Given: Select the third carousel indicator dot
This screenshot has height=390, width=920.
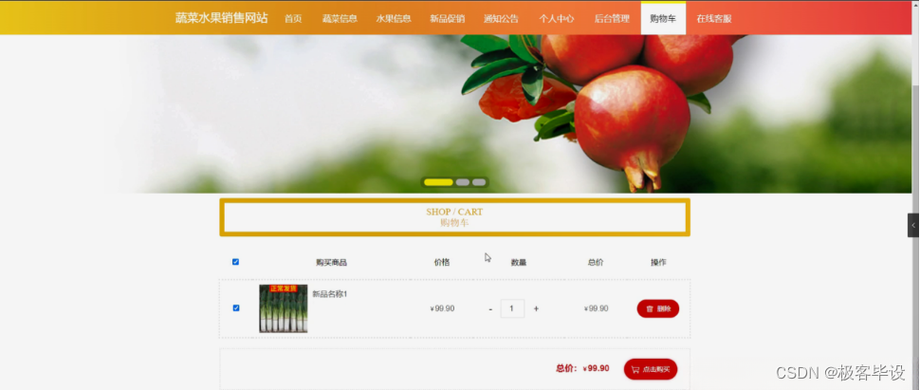Looking at the screenshot, I should click(x=479, y=182).
